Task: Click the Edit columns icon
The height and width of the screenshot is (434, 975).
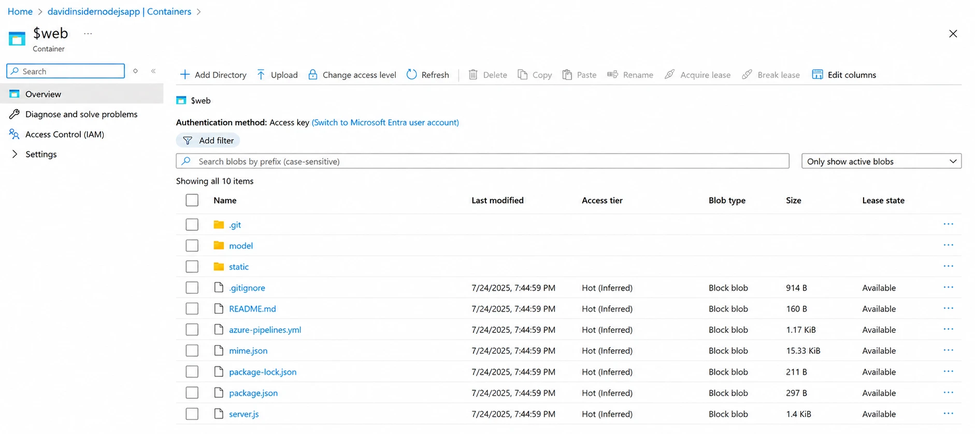Action: tap(817, 75)
